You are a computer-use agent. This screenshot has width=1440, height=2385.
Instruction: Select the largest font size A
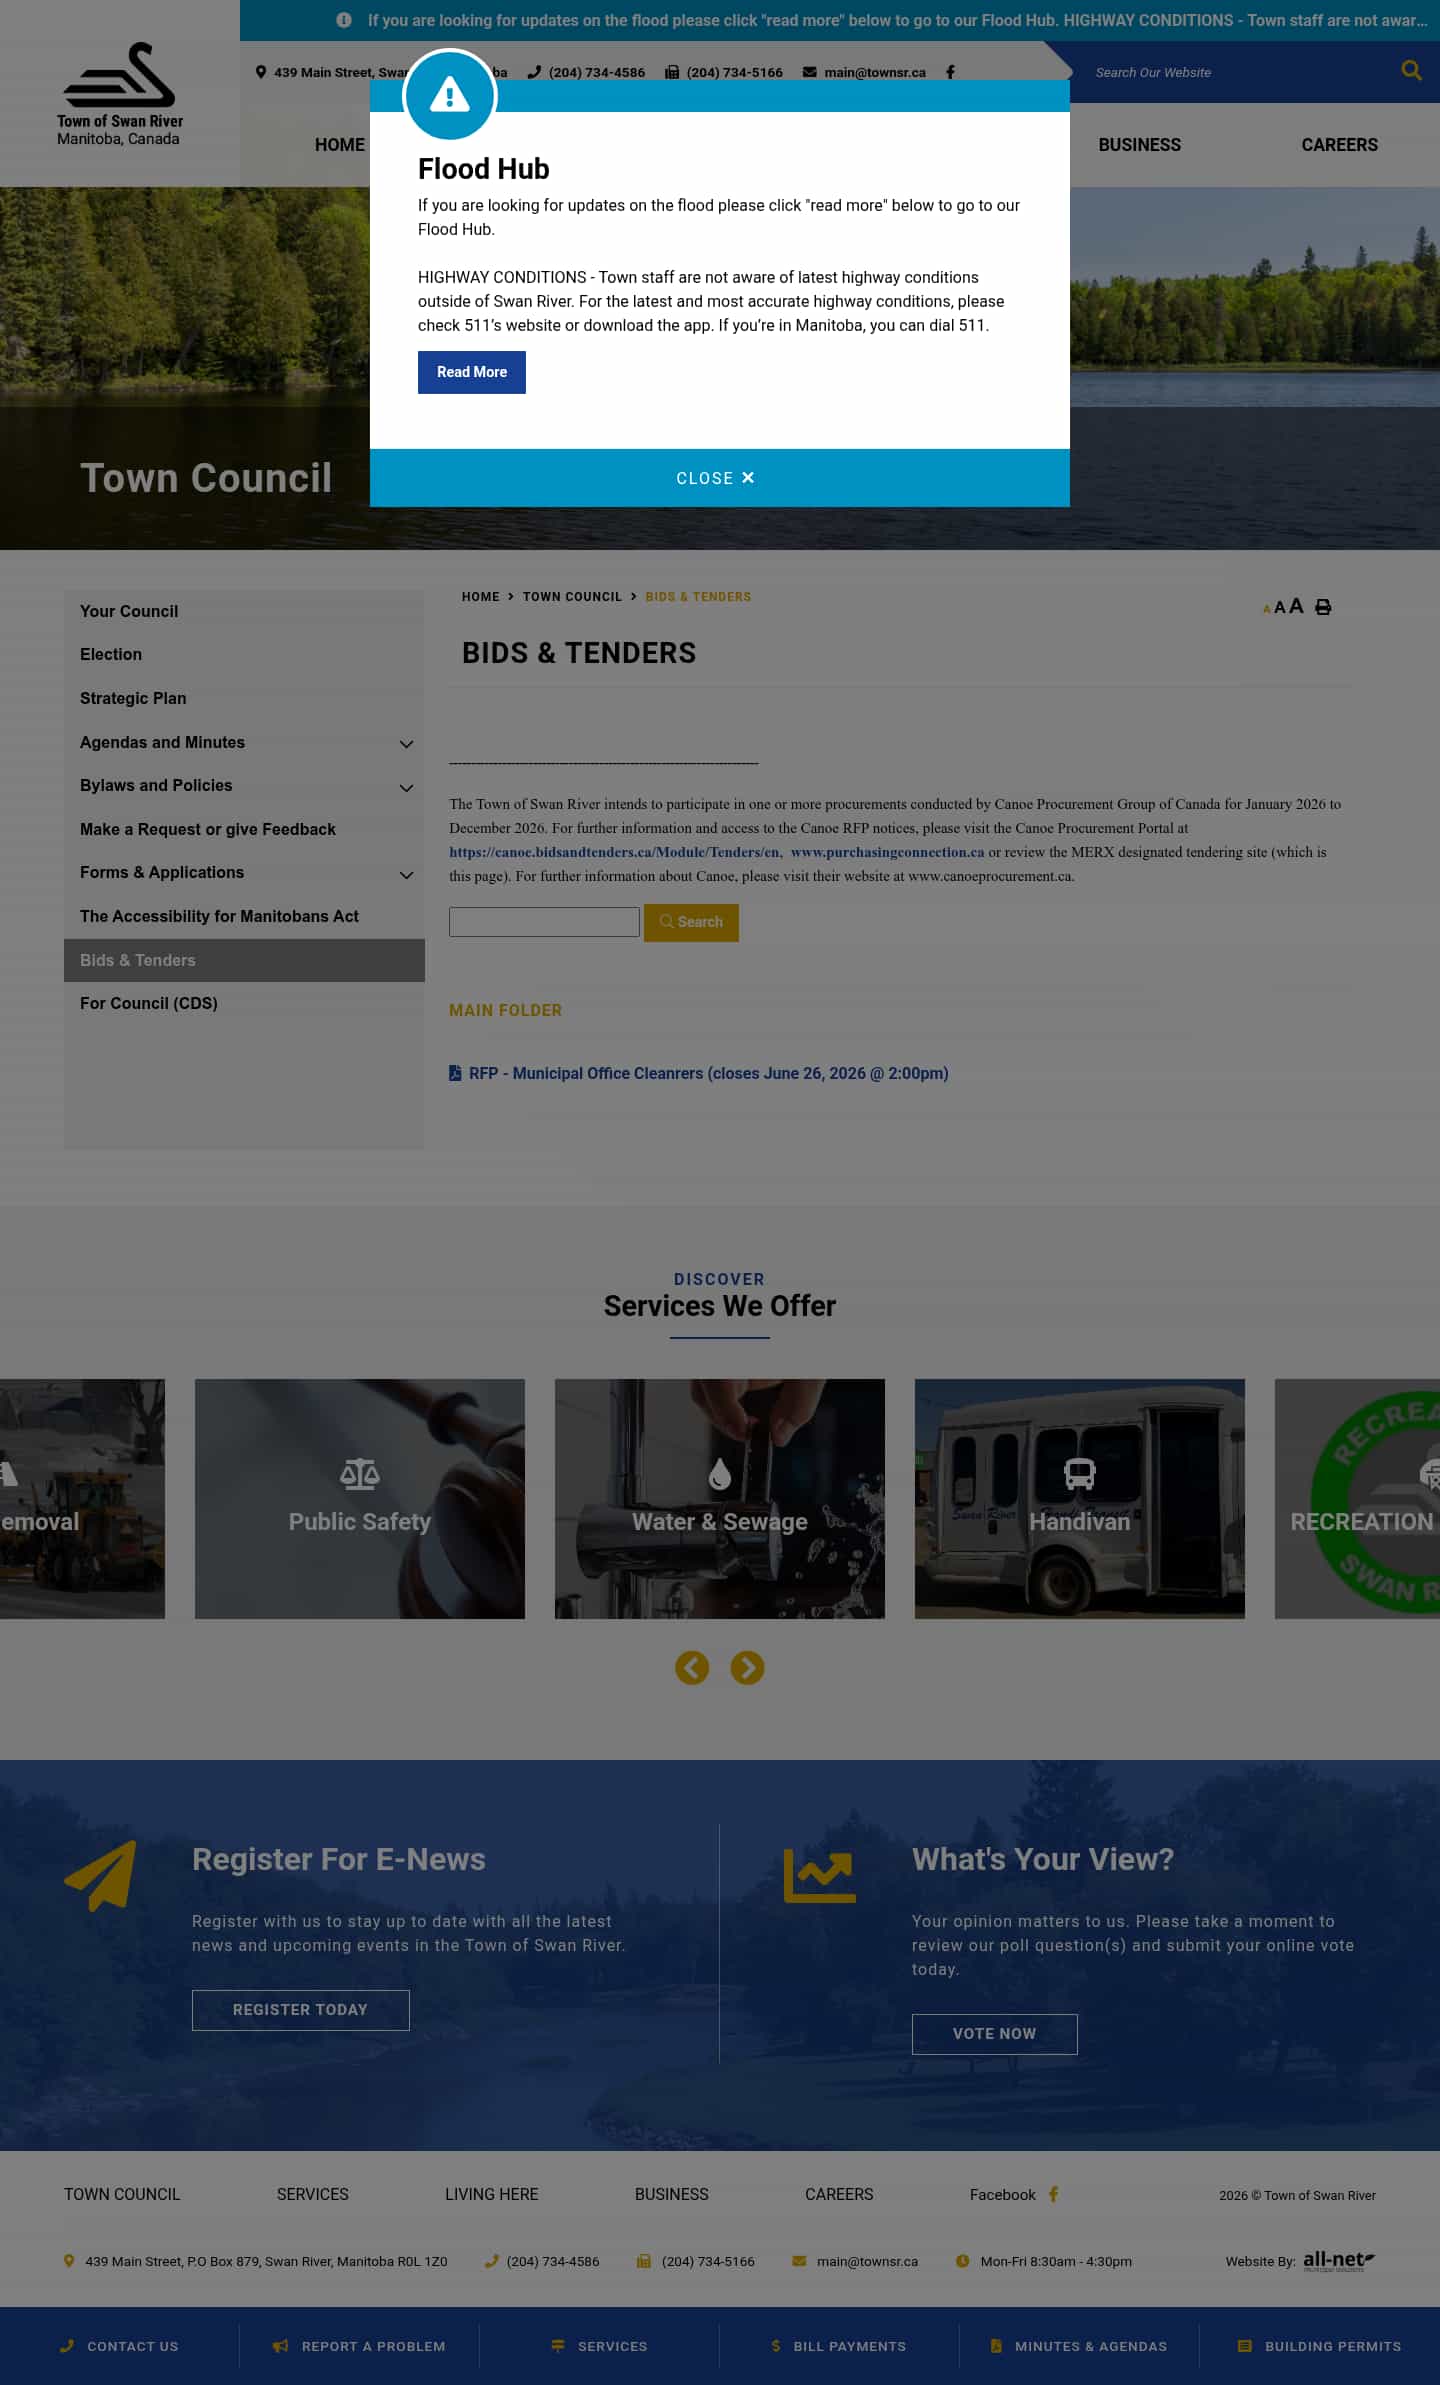(x=1296, y=606)
